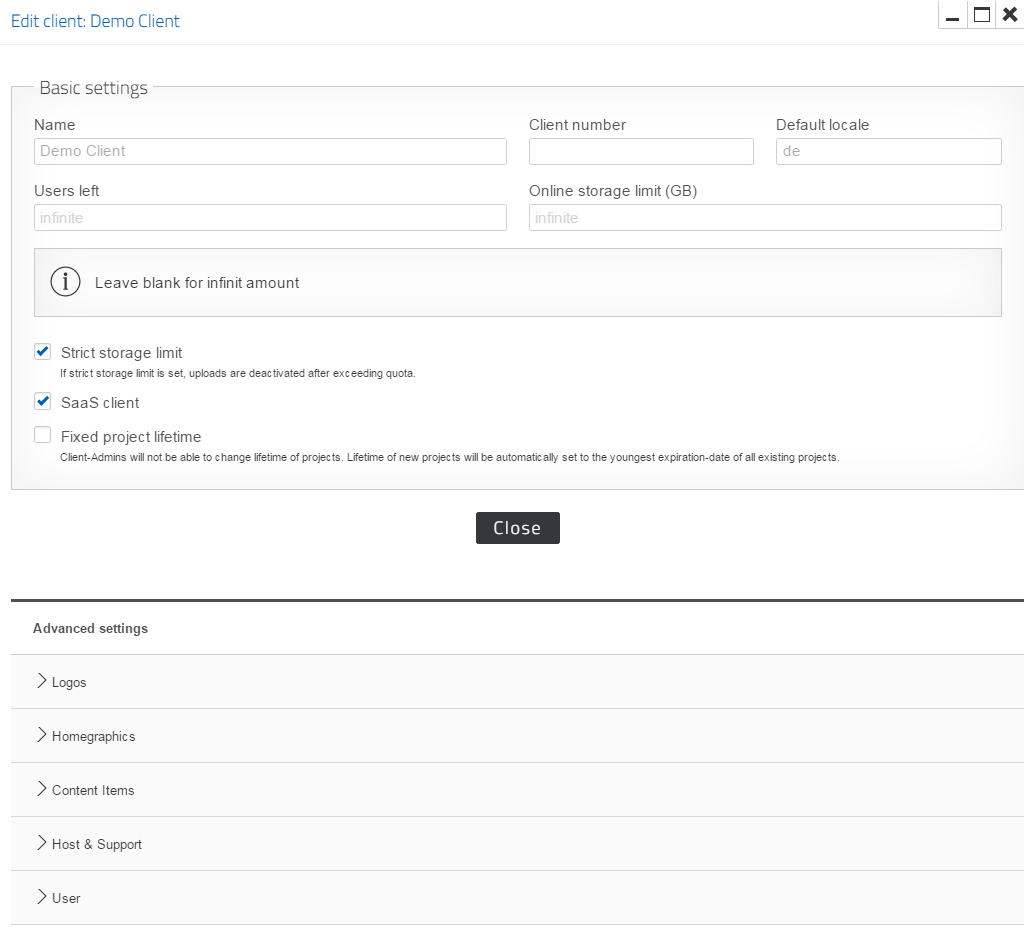Focus the Name input field

point(270,151)
